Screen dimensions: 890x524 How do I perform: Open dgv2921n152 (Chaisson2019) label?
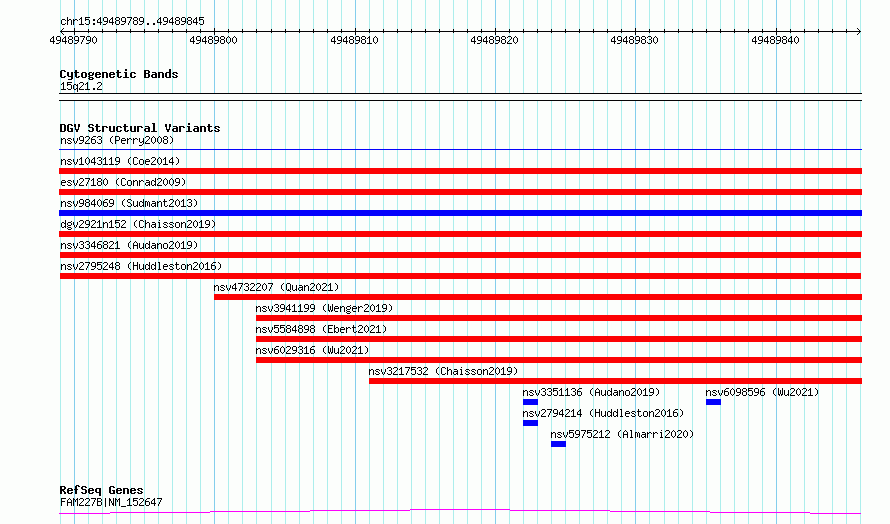pyautogui.click(x=138, y=224)
